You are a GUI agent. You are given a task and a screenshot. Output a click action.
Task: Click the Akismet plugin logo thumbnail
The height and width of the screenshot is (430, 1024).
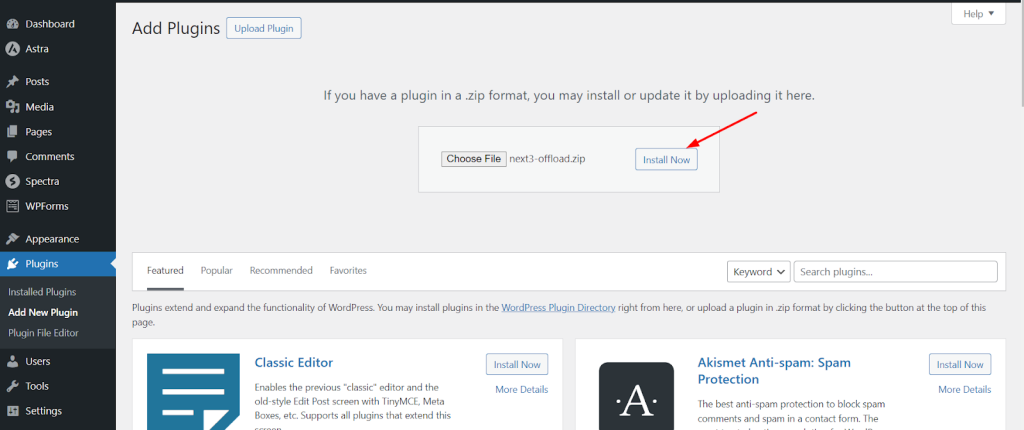click(636, 396)
